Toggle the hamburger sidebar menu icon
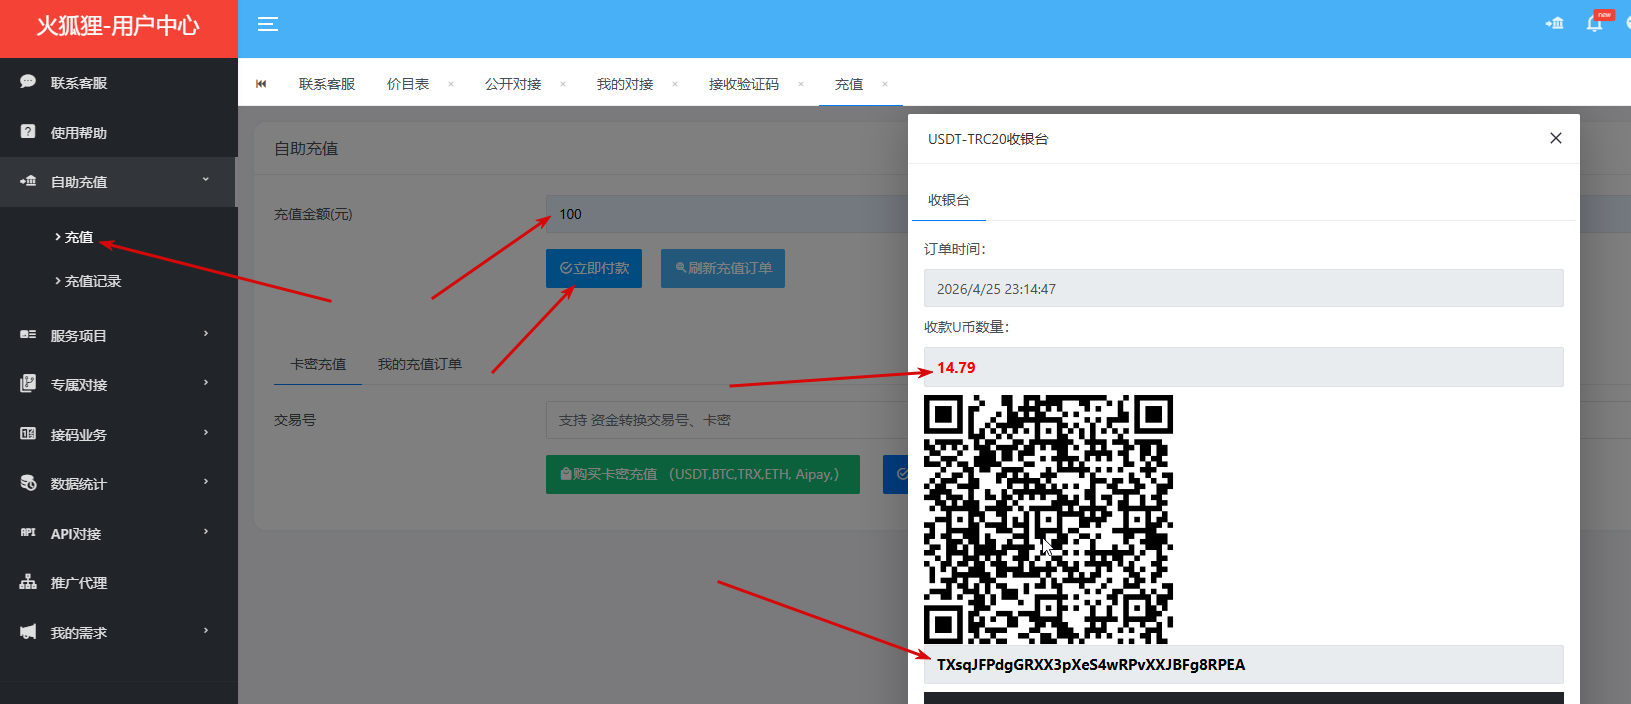Screen dimensions: 1631x704 point(268,24)
